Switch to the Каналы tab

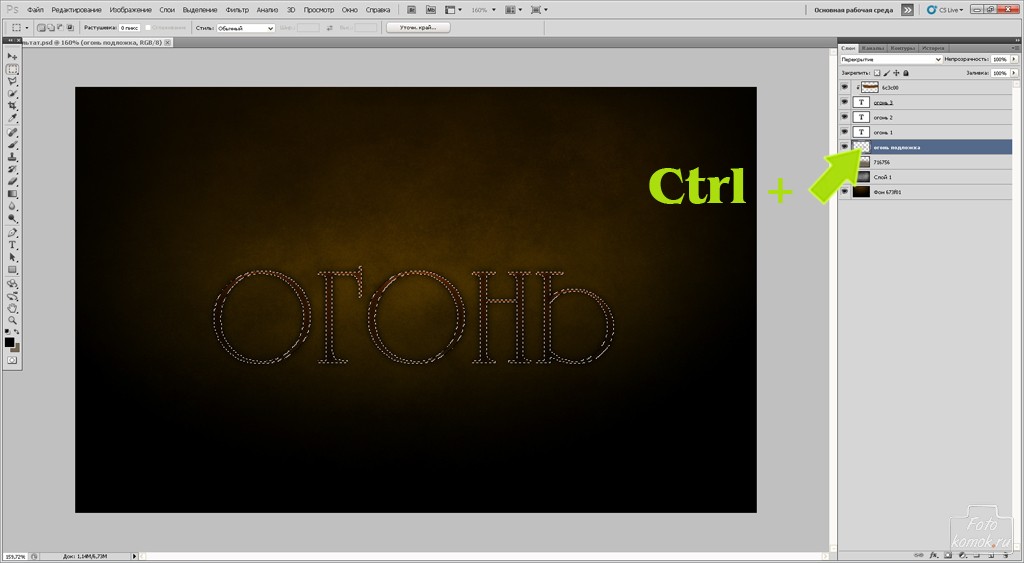click(872, 48)
